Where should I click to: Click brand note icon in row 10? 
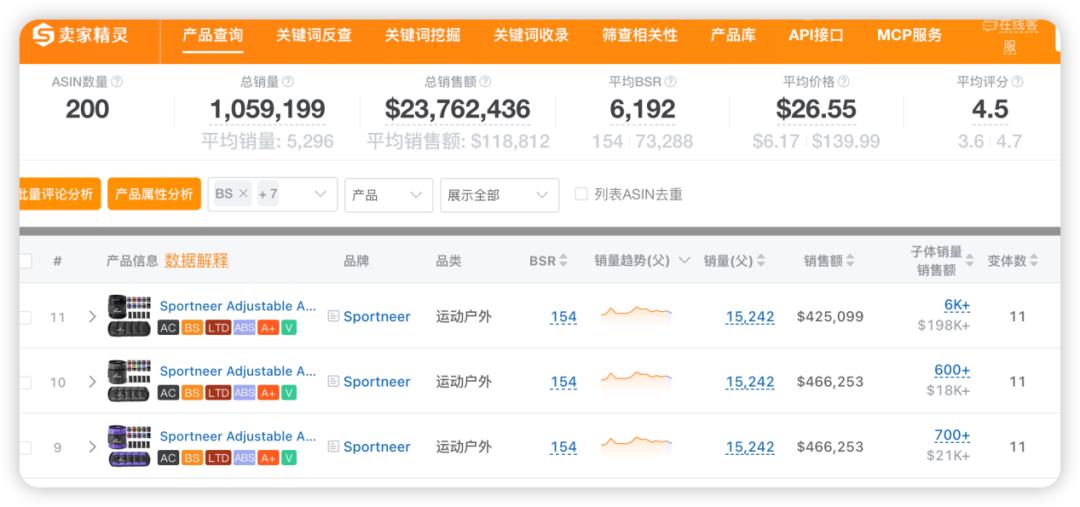(333, 381)
